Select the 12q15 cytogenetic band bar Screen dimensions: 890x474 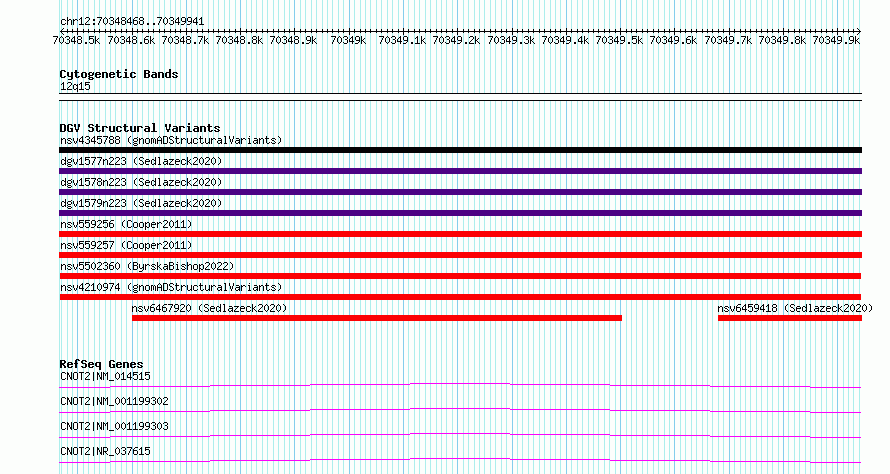[x=460, y=97]
